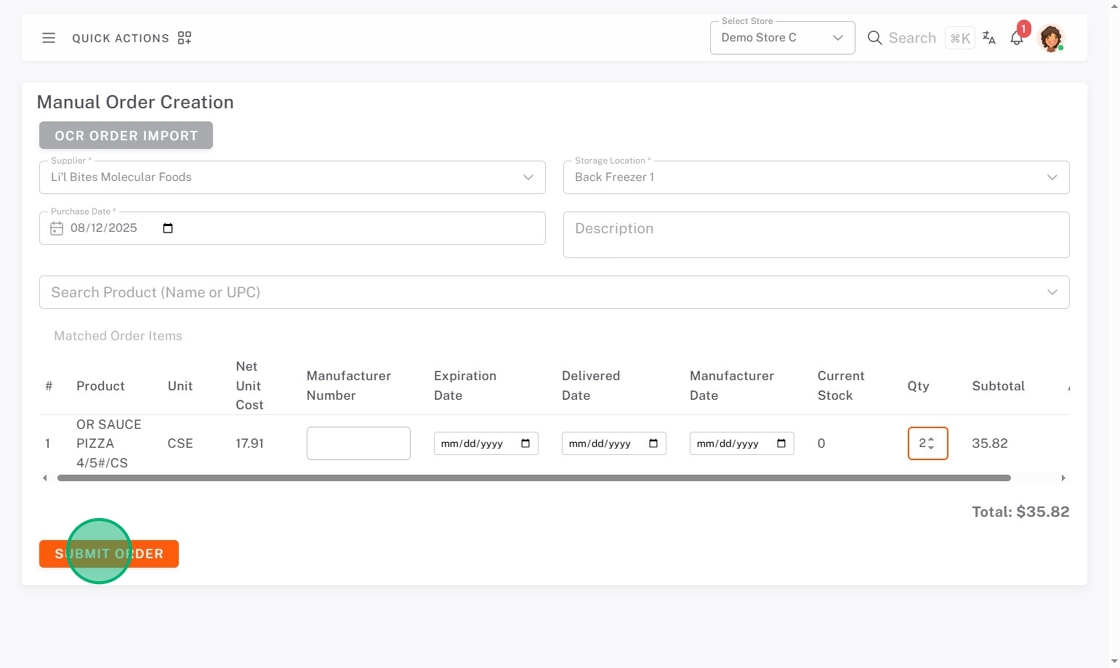
Task: Open the Purchase Date calendar picker
Action: [168, 228]
